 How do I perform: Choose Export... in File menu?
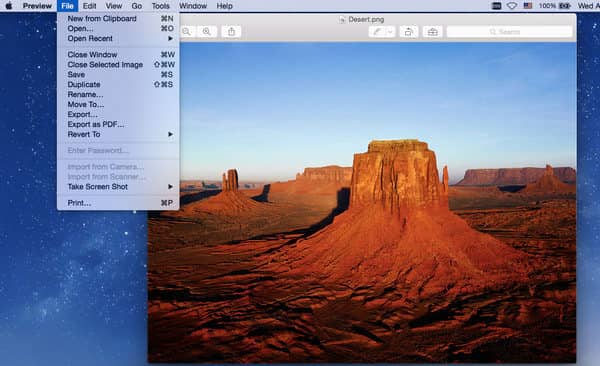pos(118,114)
